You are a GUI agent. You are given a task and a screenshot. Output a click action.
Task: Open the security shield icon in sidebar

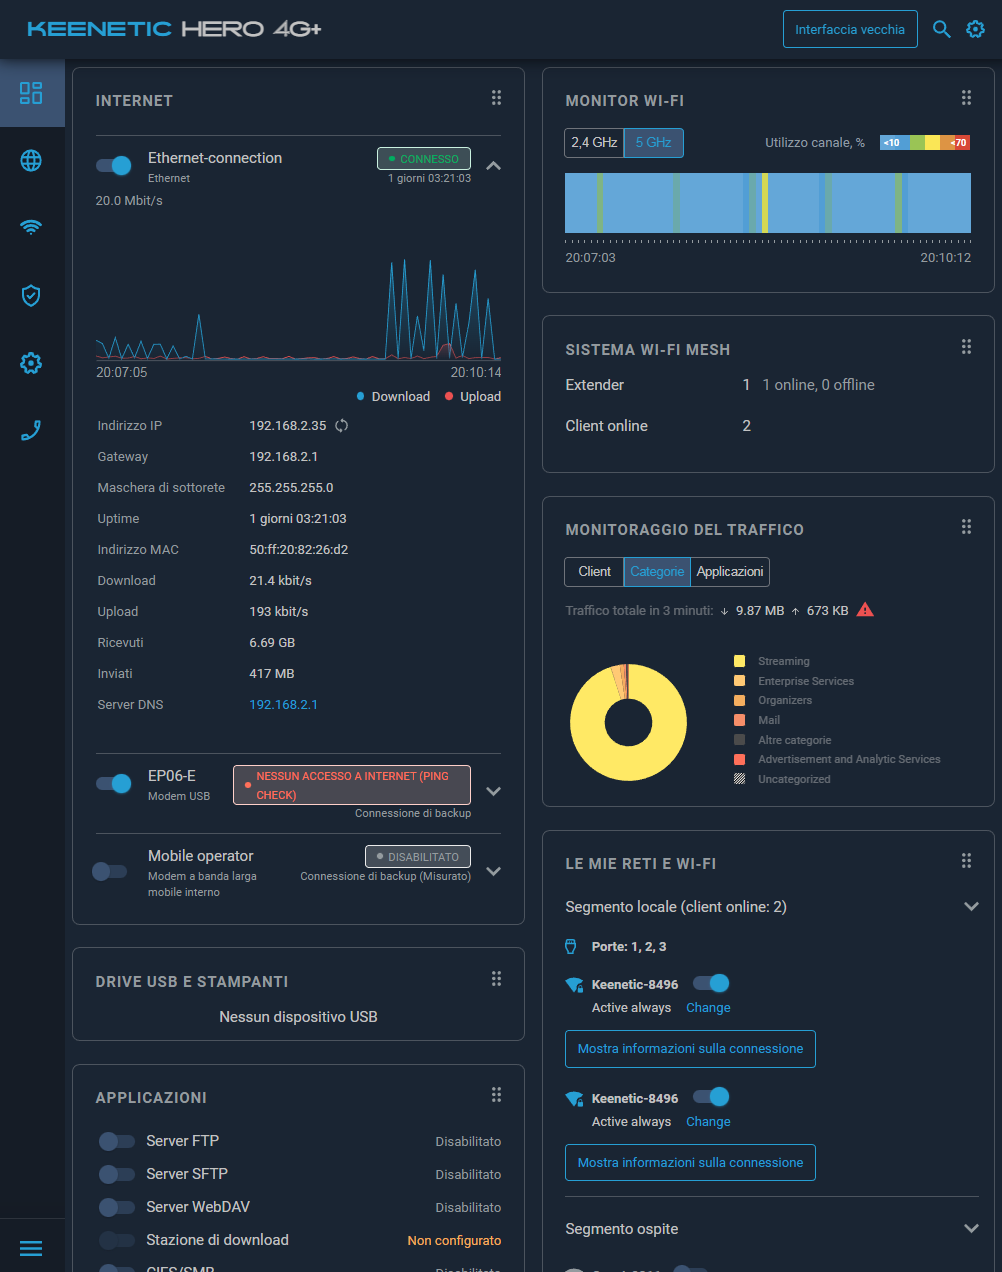31,295
